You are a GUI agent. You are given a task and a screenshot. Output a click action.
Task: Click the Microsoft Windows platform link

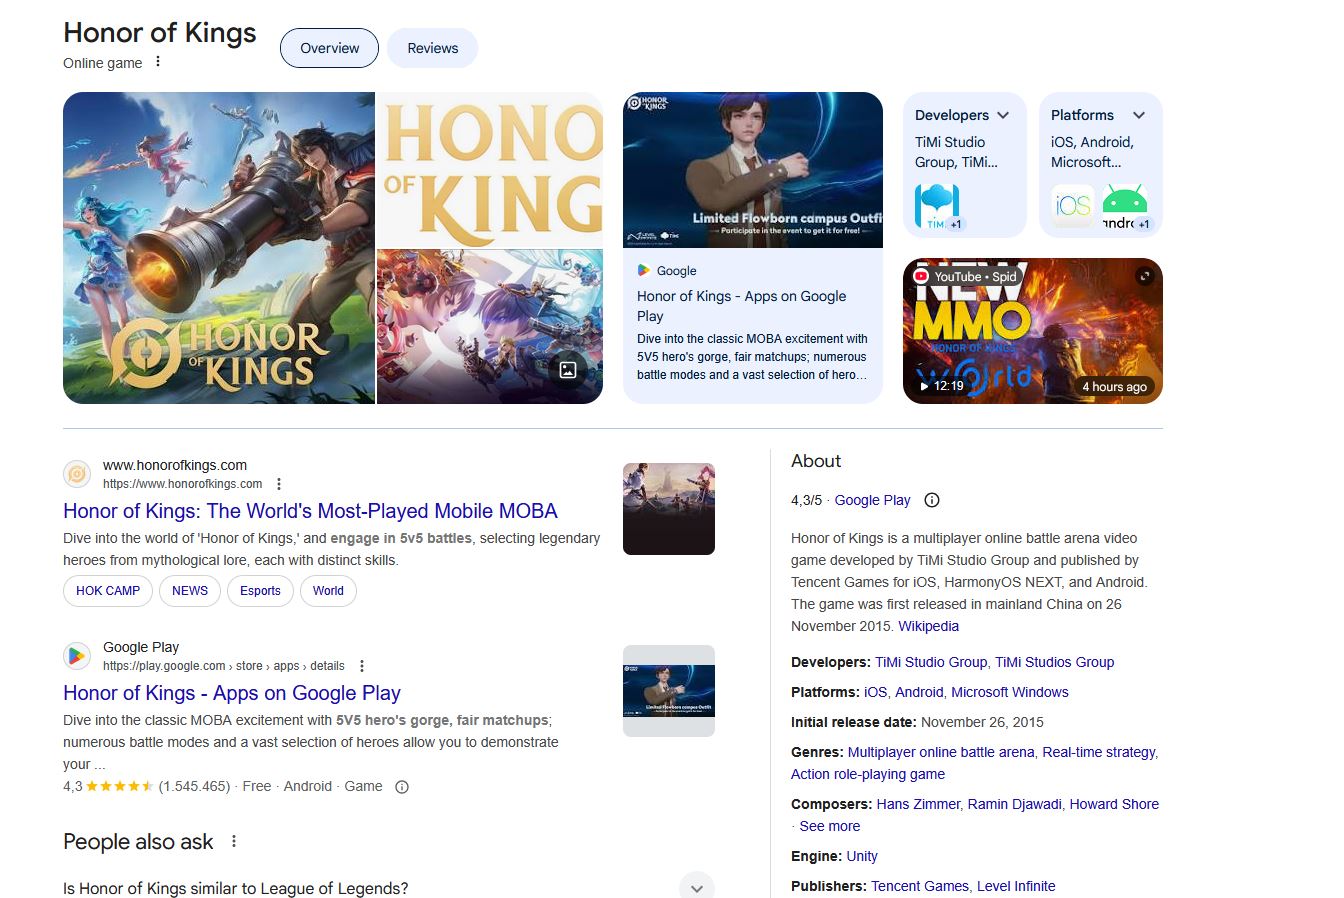[1010, 692]
